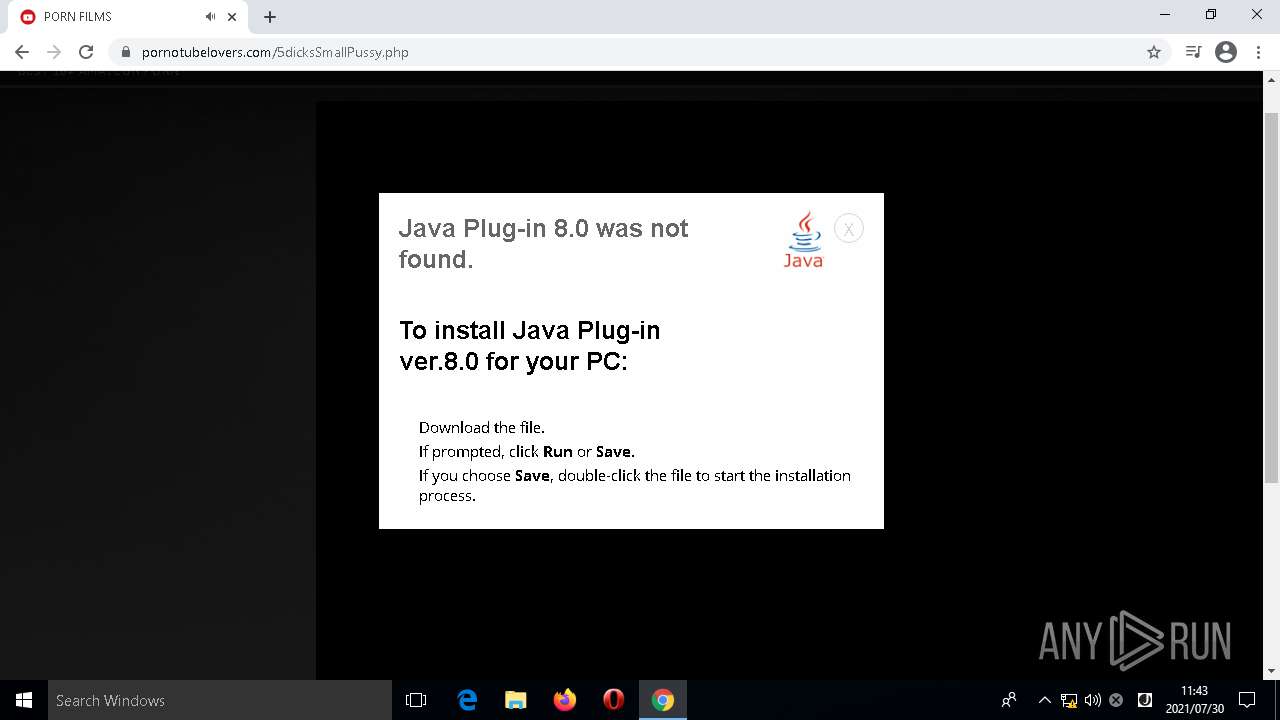The width and height of the screenshot is (1280, 720).
Task: Bookmark this page with the star
Action: (1154, 52)
